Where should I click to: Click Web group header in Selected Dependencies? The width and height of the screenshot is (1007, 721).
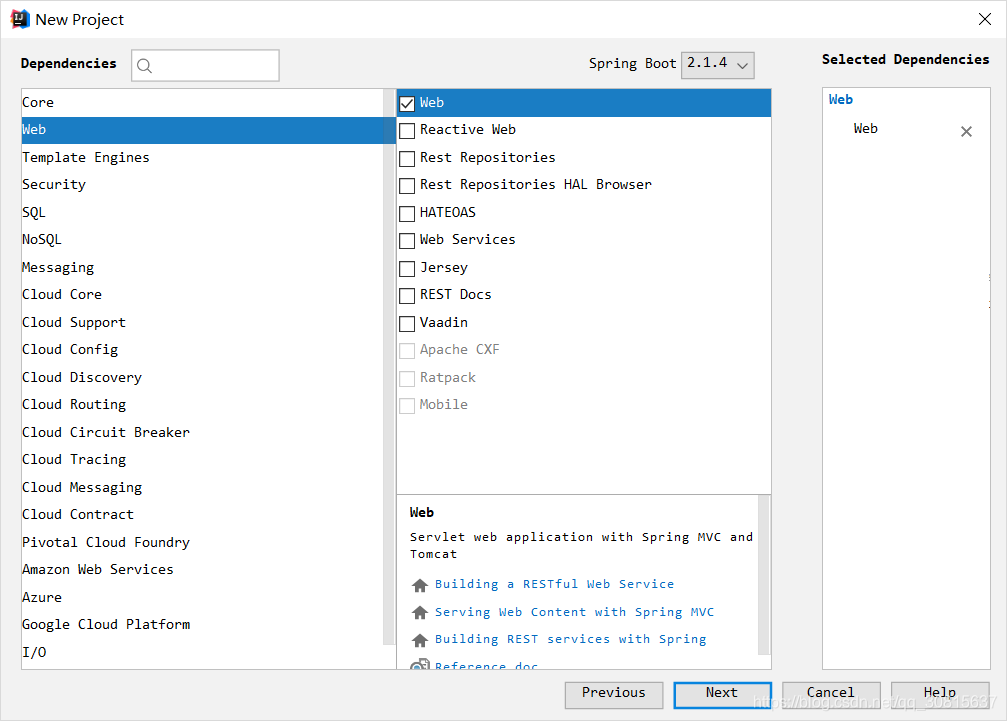841,100
